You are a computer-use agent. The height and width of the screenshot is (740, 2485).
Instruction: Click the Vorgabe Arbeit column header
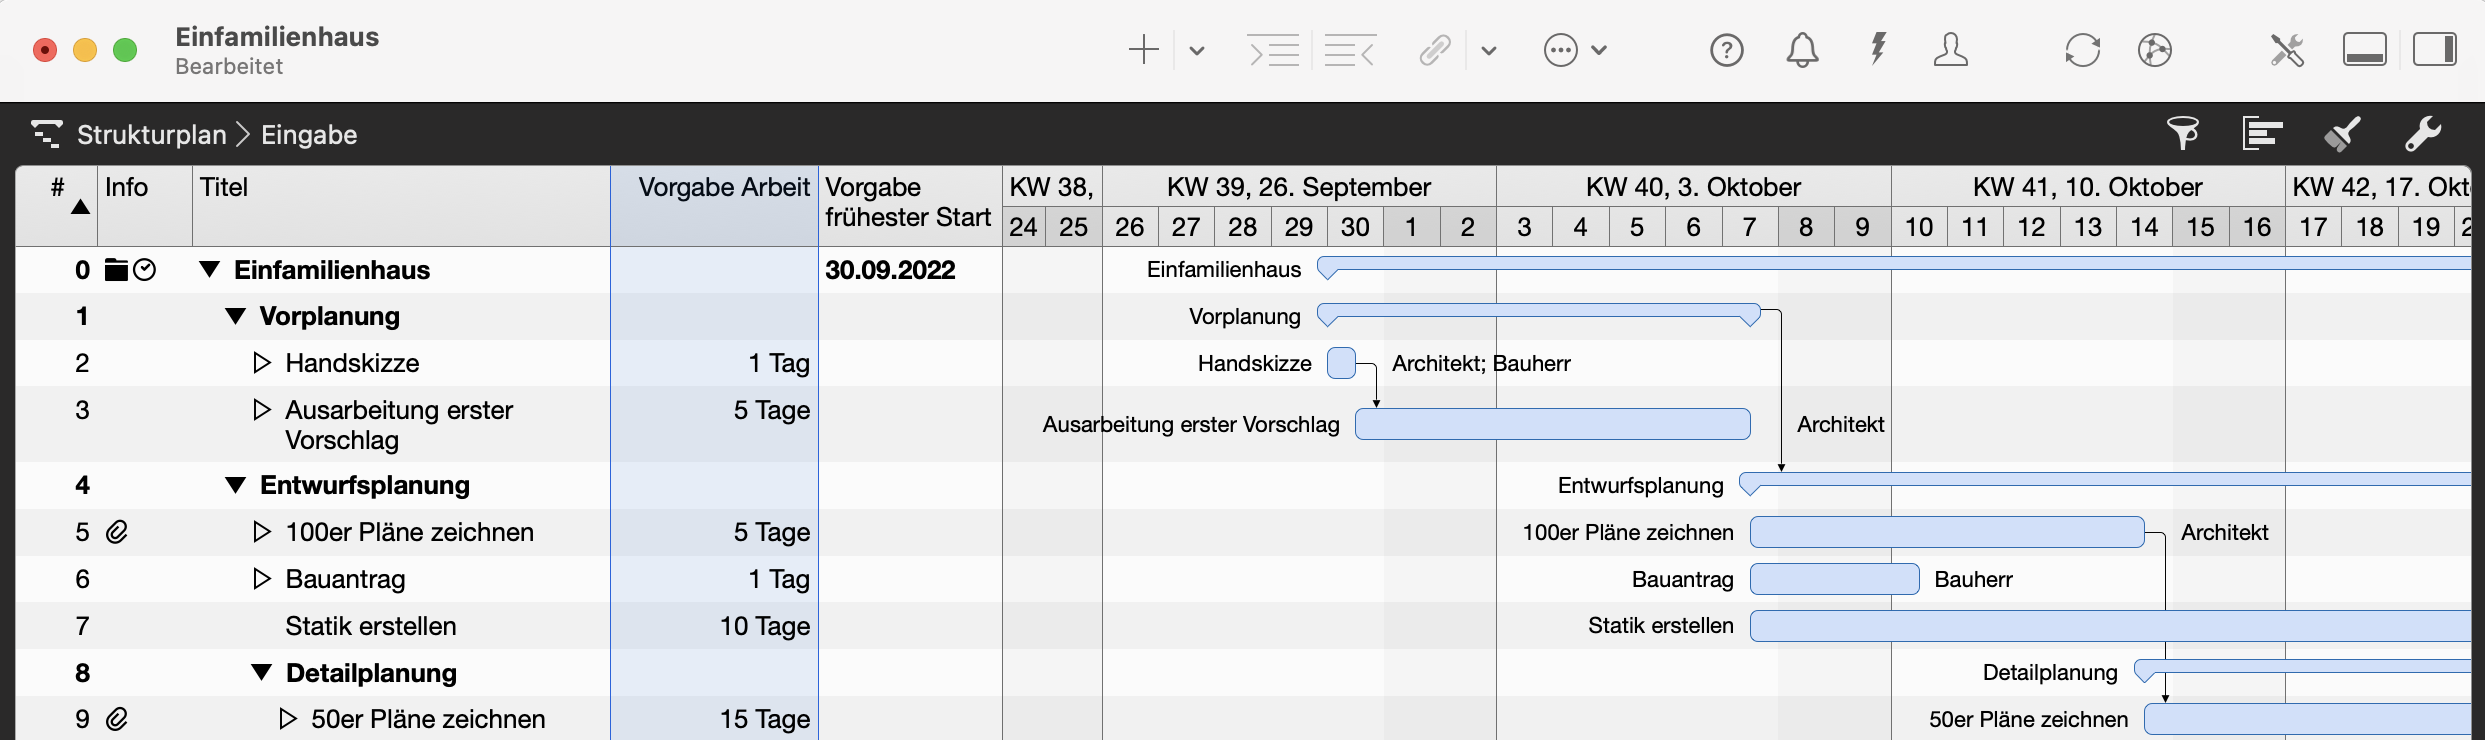tap(714, 206)
